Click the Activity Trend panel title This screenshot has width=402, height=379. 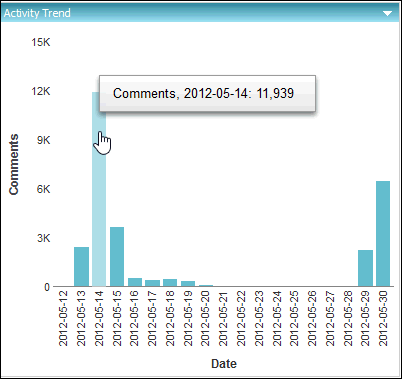pos(37,13)
